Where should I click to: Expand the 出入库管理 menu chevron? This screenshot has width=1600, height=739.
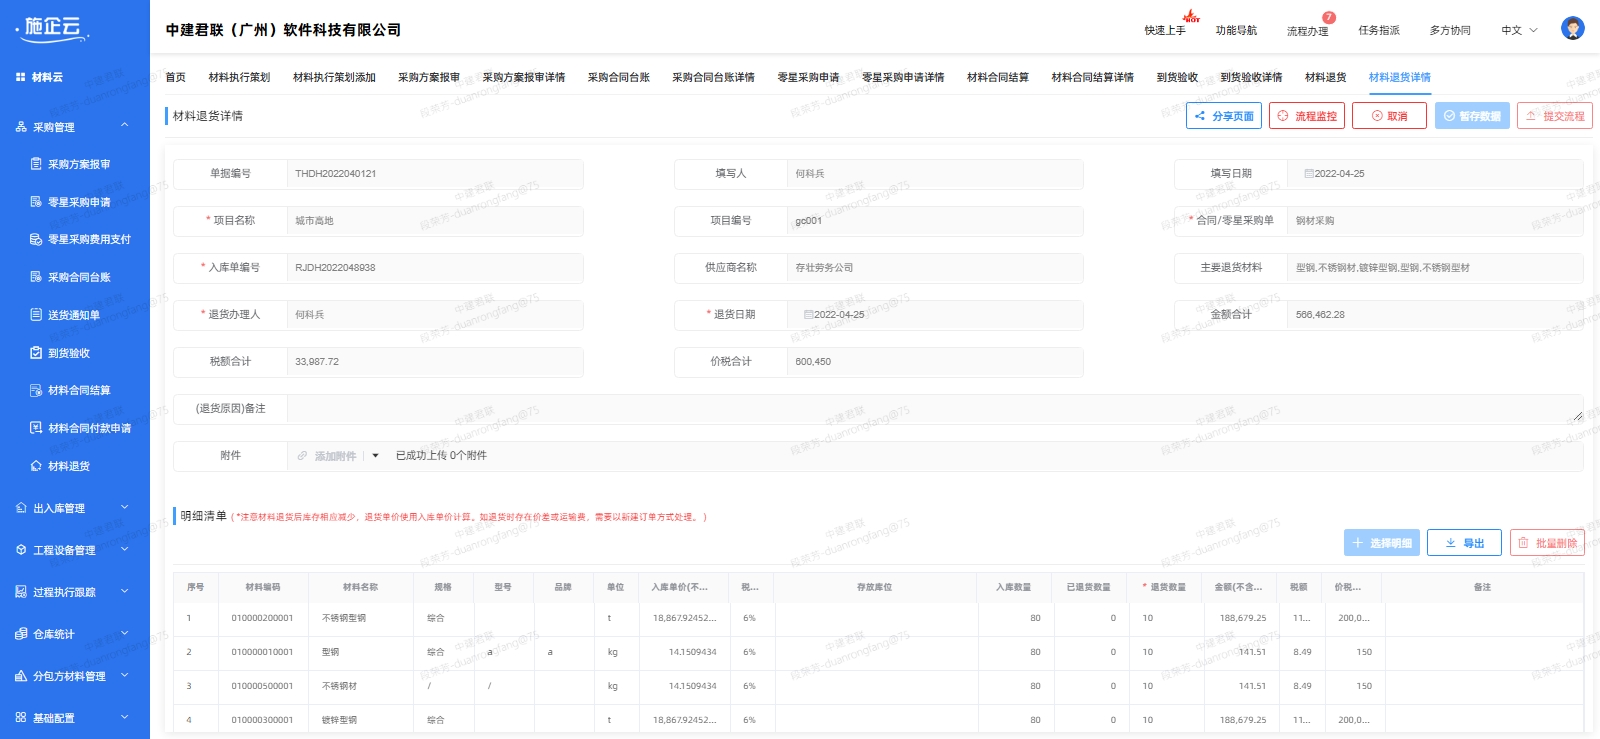125,508
